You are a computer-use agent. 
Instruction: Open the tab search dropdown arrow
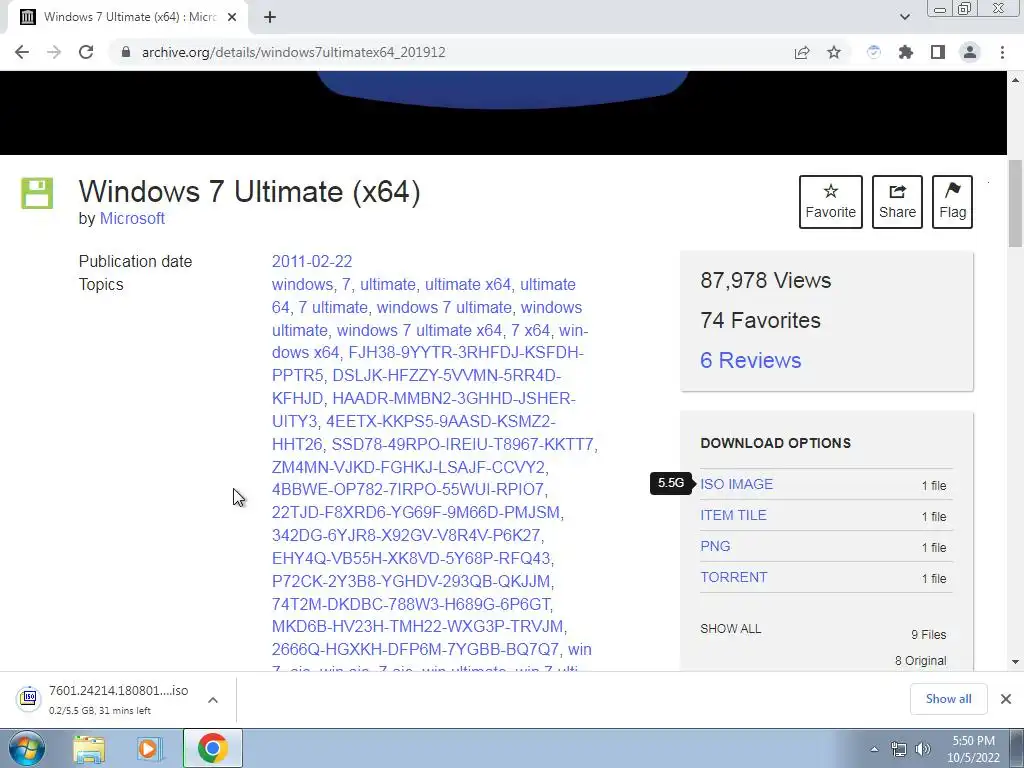click(x=904, y=17)
